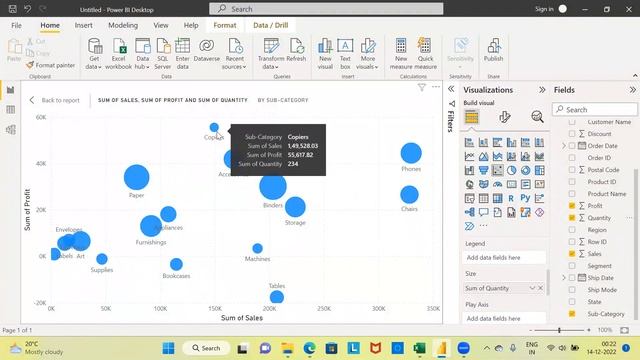Switch to the Insert tab
The width and height of the screenshot is (640, 360).
click(x=83, y=25)
